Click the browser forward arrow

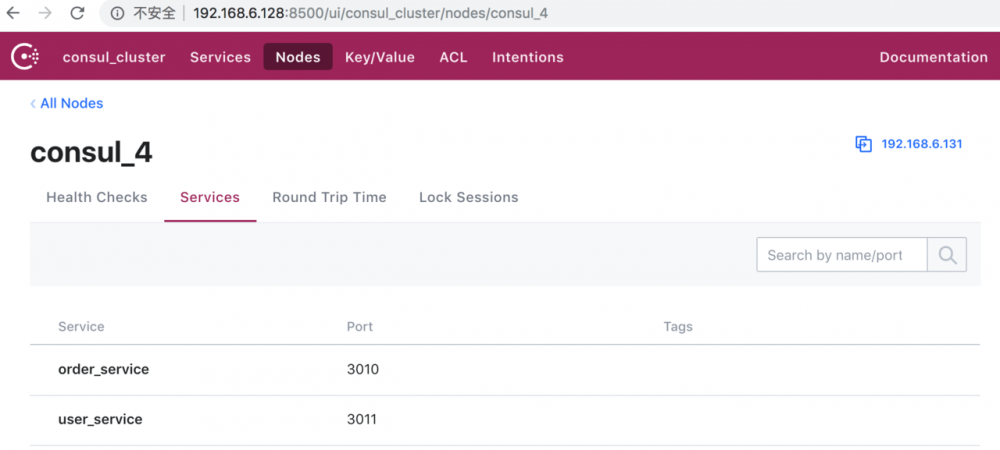pyautogui.click(x=45, y=14)
